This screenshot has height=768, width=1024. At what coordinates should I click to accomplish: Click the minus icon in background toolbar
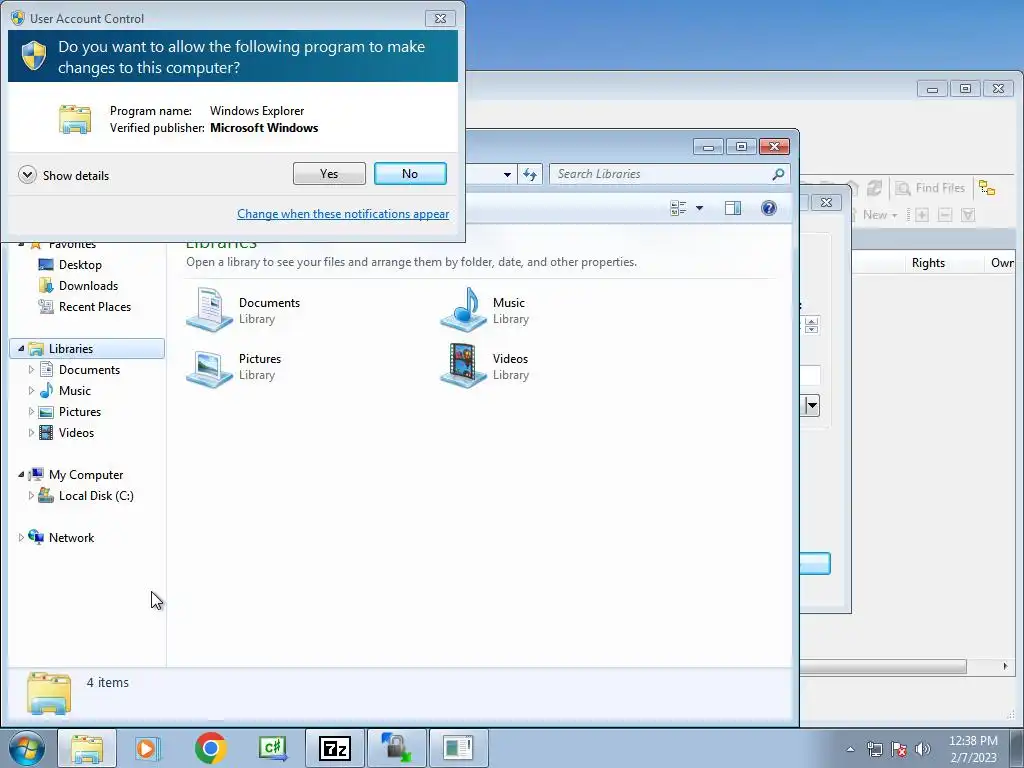944,215
